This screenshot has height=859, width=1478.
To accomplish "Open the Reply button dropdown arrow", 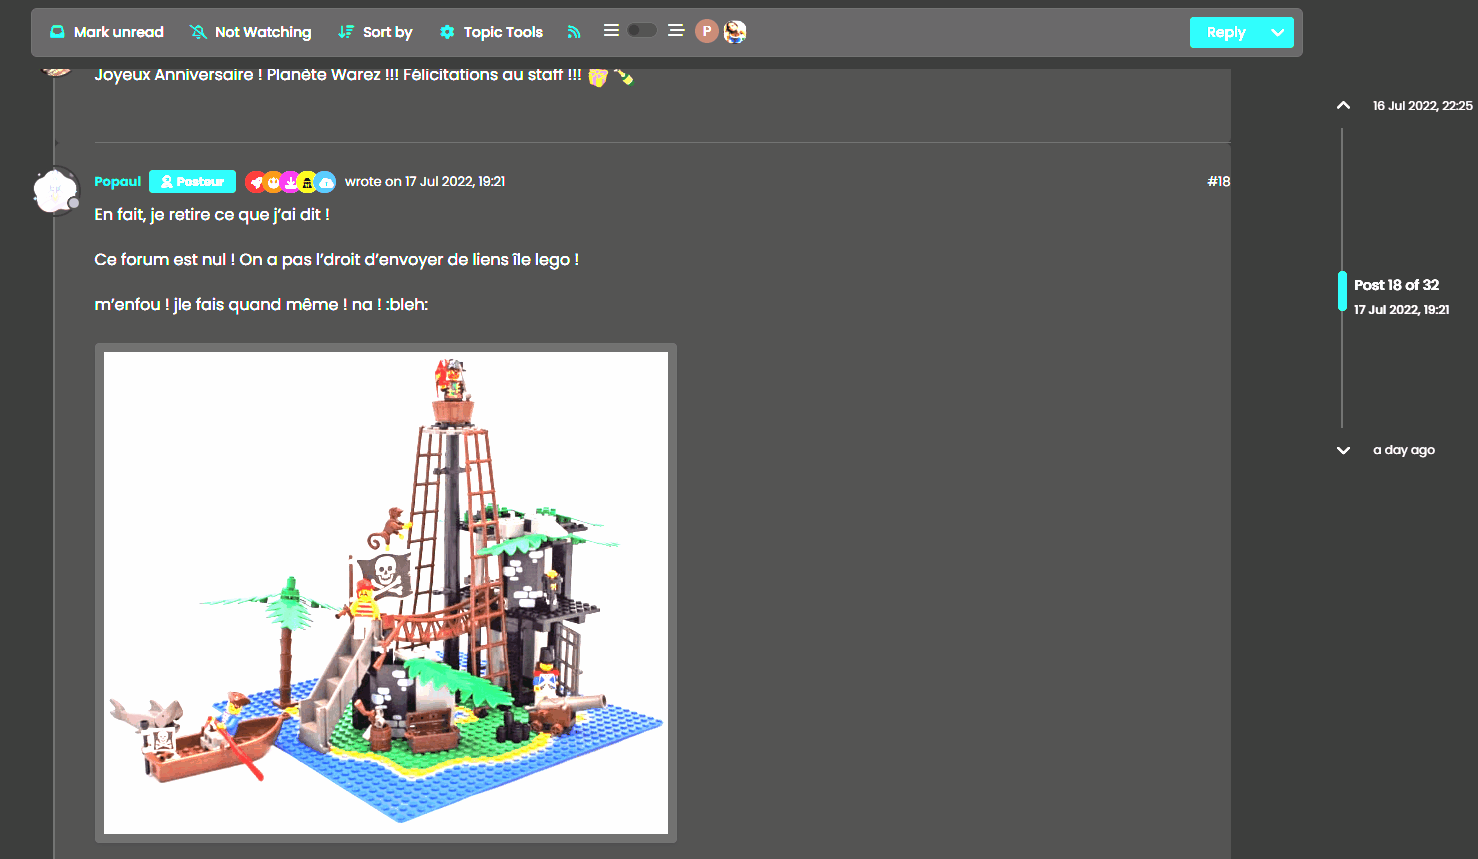I will point(1277,32).
